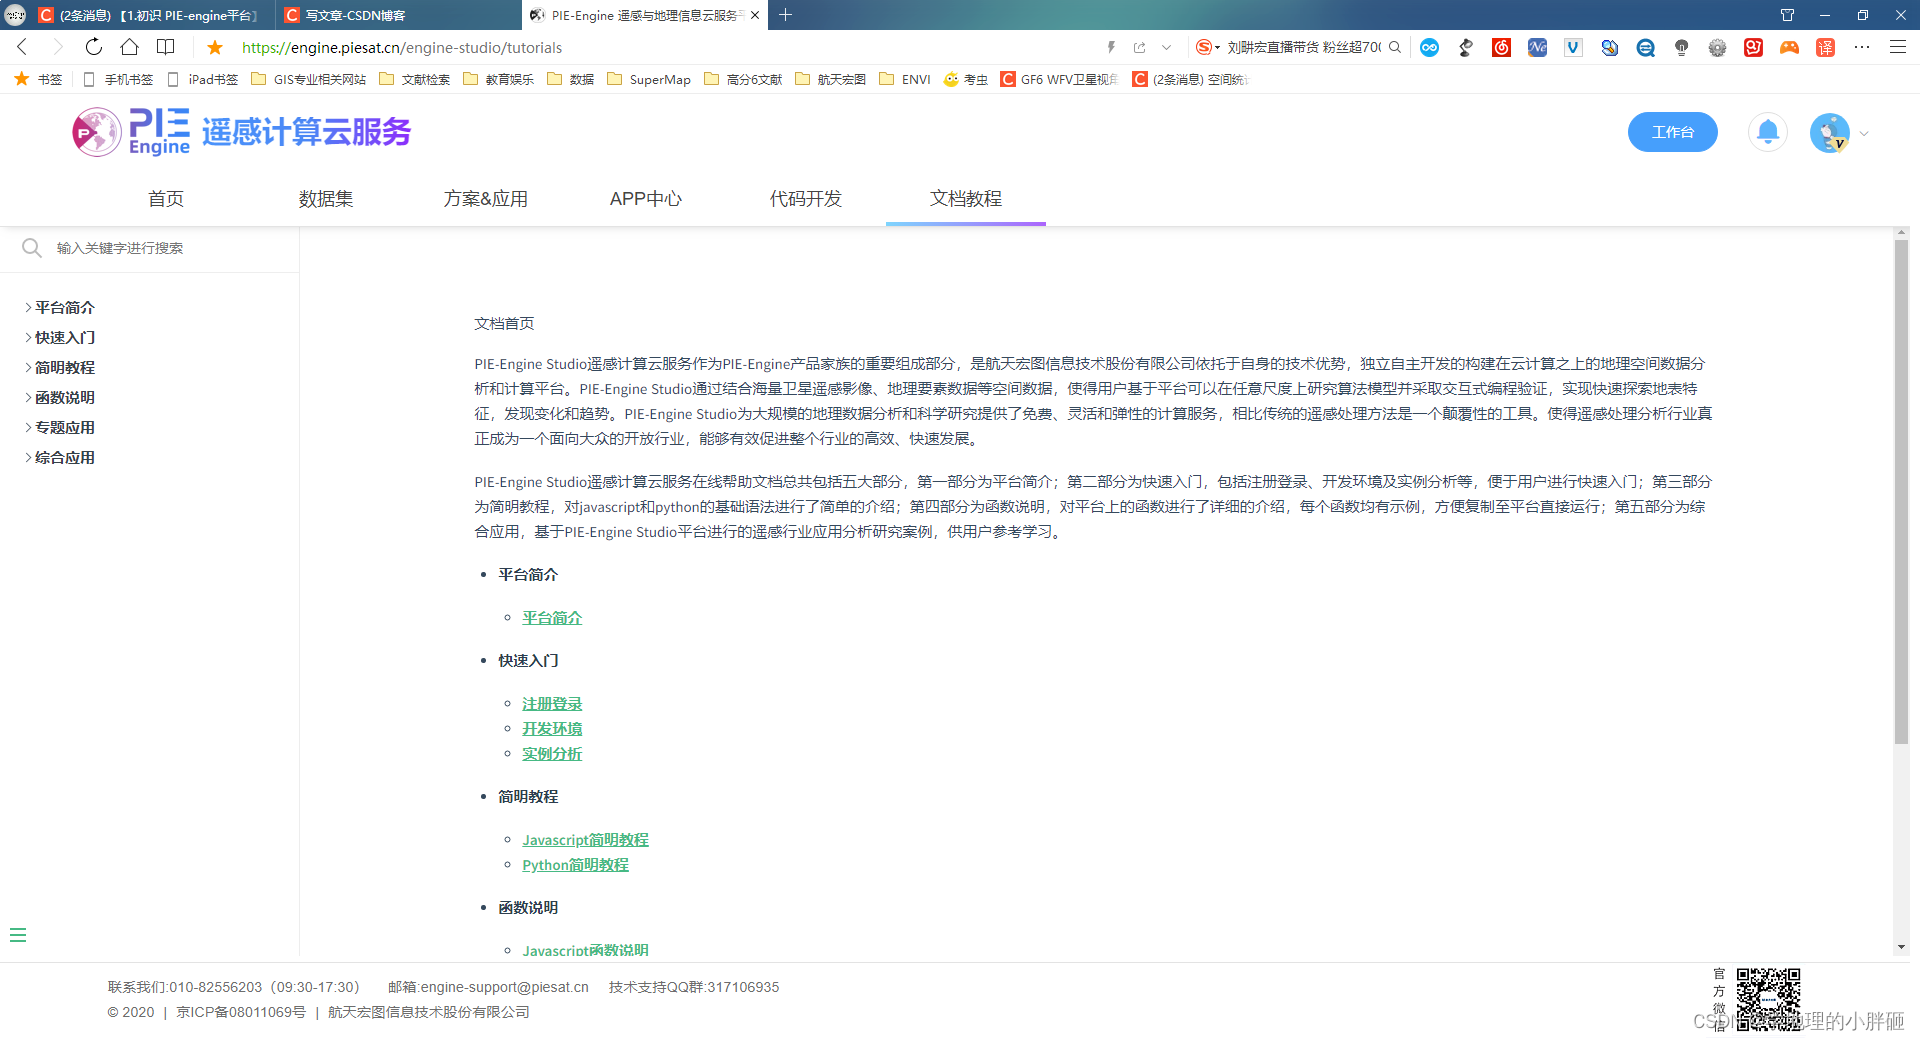Open the Python简明教程 link
Screen dimensions: 1920x1040
(575, 865)
